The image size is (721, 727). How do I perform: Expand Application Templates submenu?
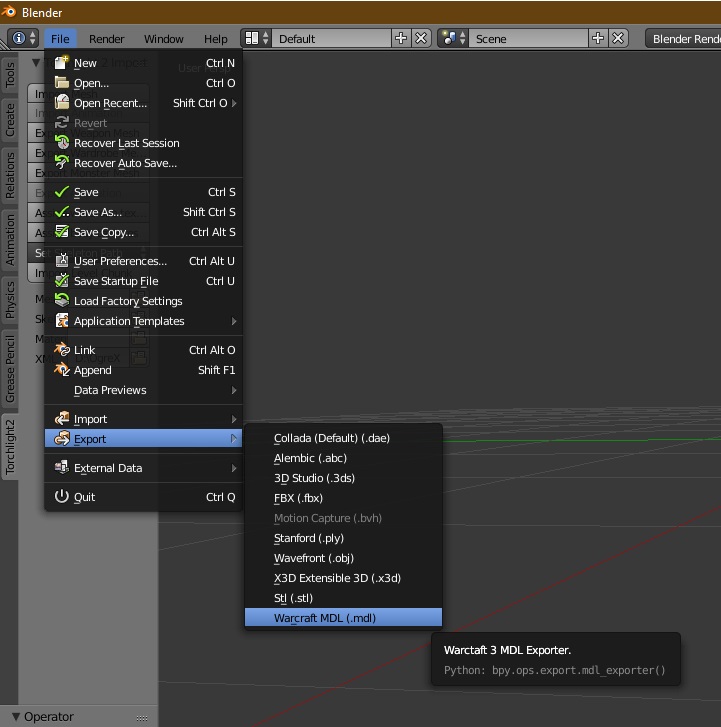[x=144, y=321]
